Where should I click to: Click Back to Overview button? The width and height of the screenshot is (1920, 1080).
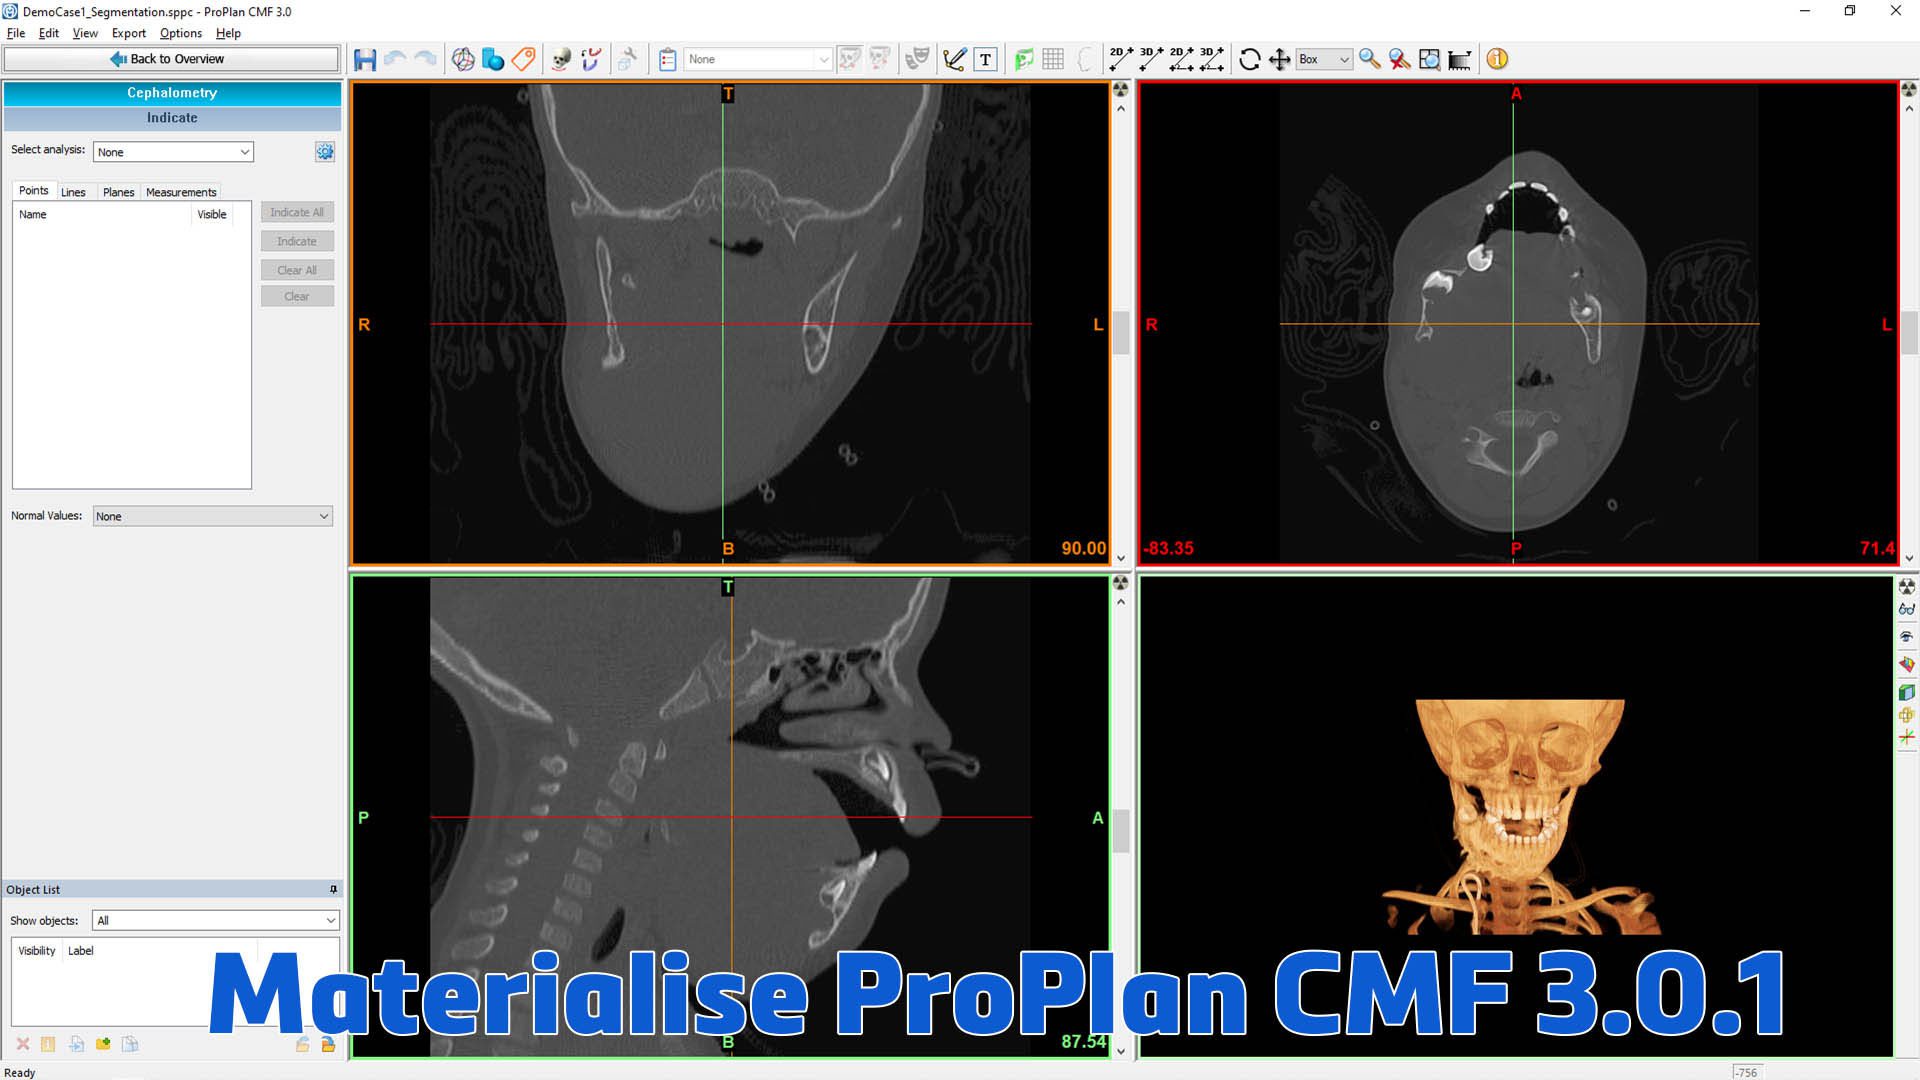coord(171,59)
